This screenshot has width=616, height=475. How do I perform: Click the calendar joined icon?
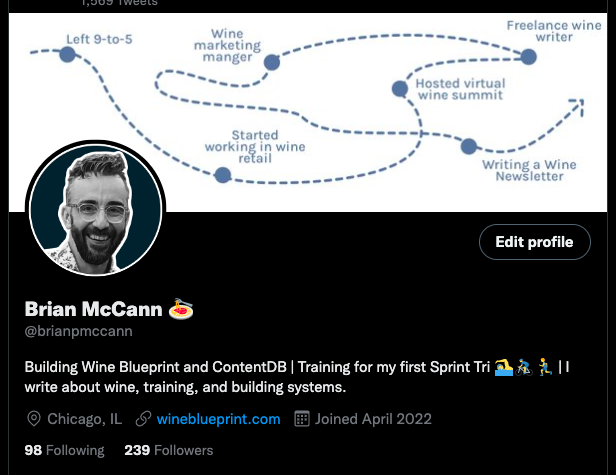[302, 419]
